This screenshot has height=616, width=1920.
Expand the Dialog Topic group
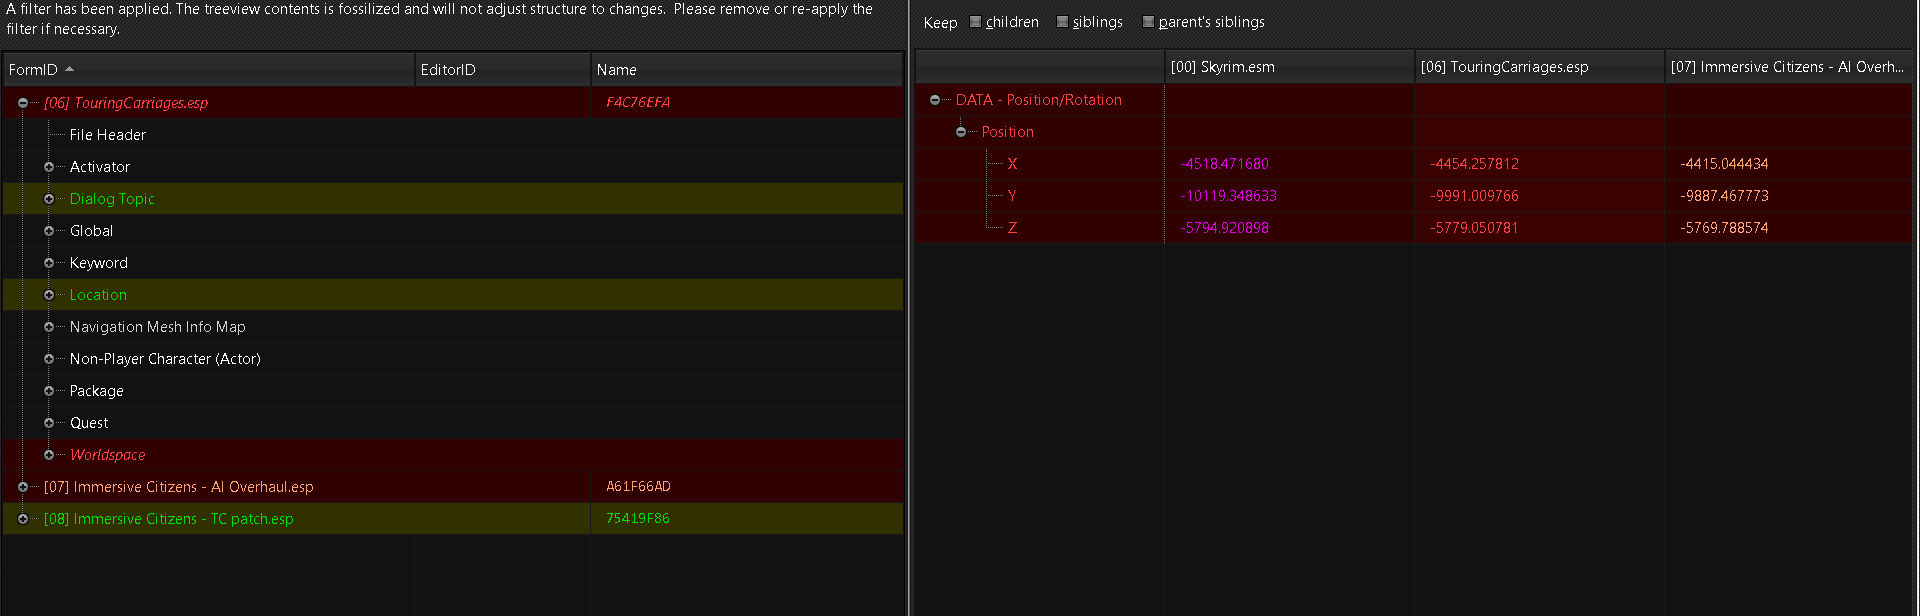48,199
